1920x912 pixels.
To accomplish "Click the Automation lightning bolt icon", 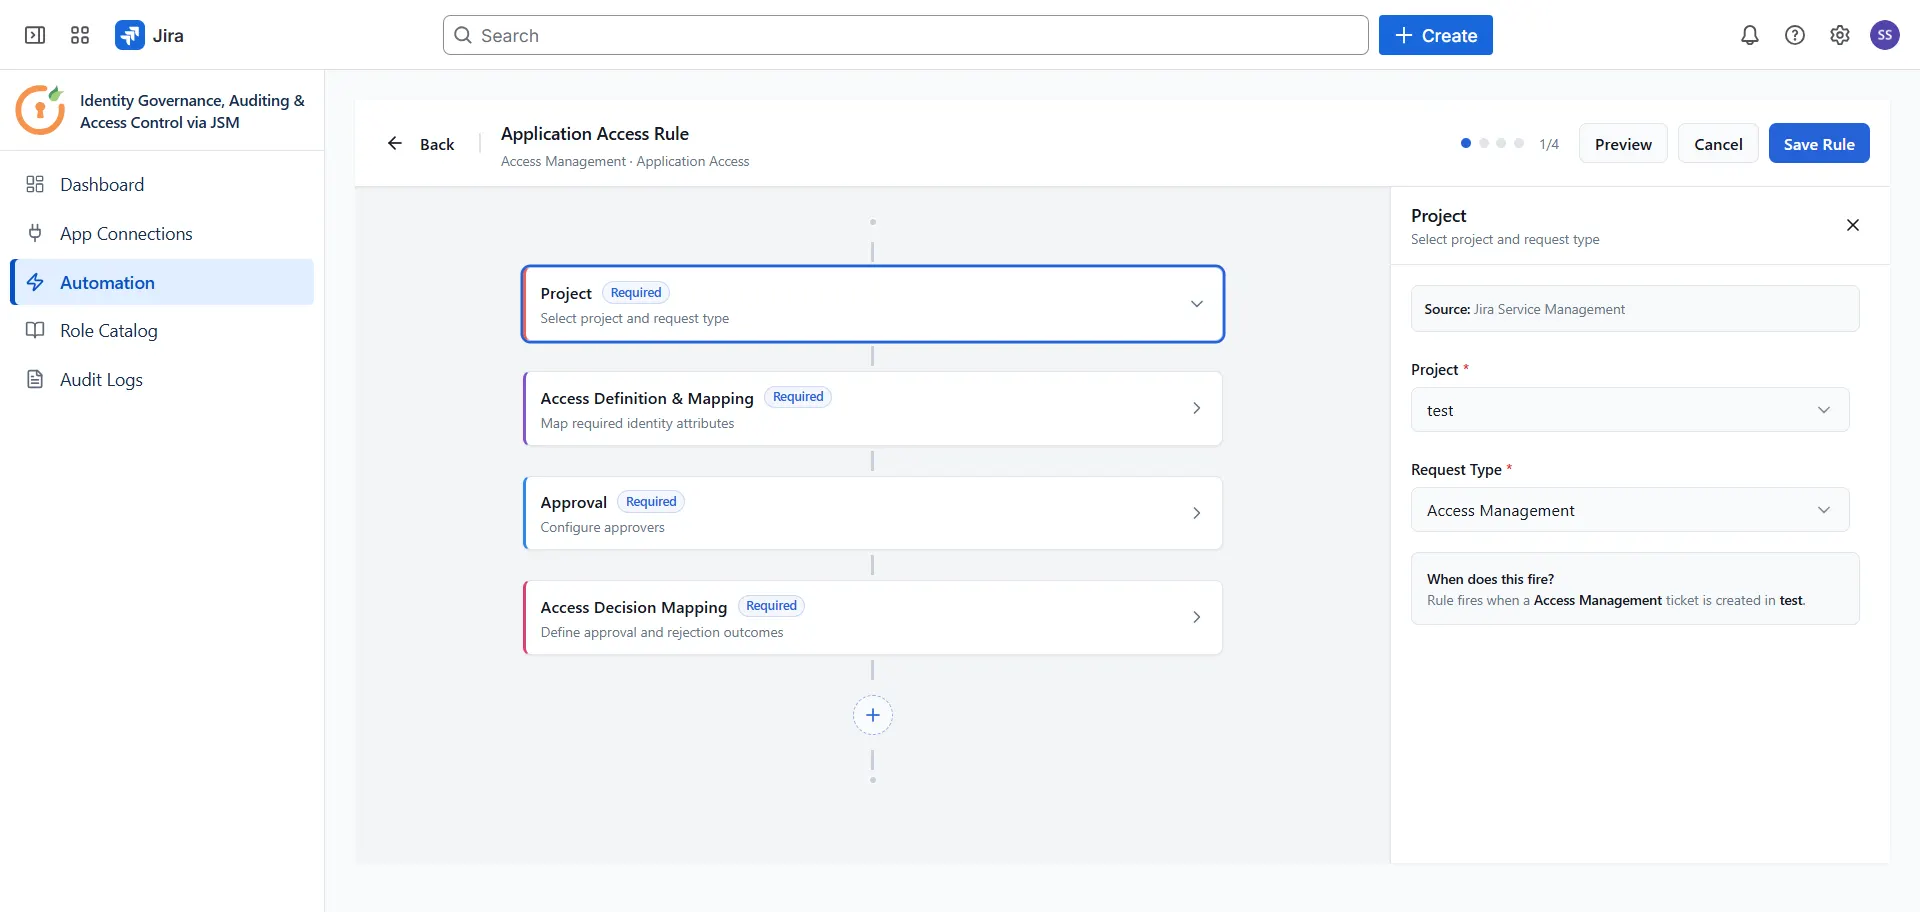I will click(35, 282).
